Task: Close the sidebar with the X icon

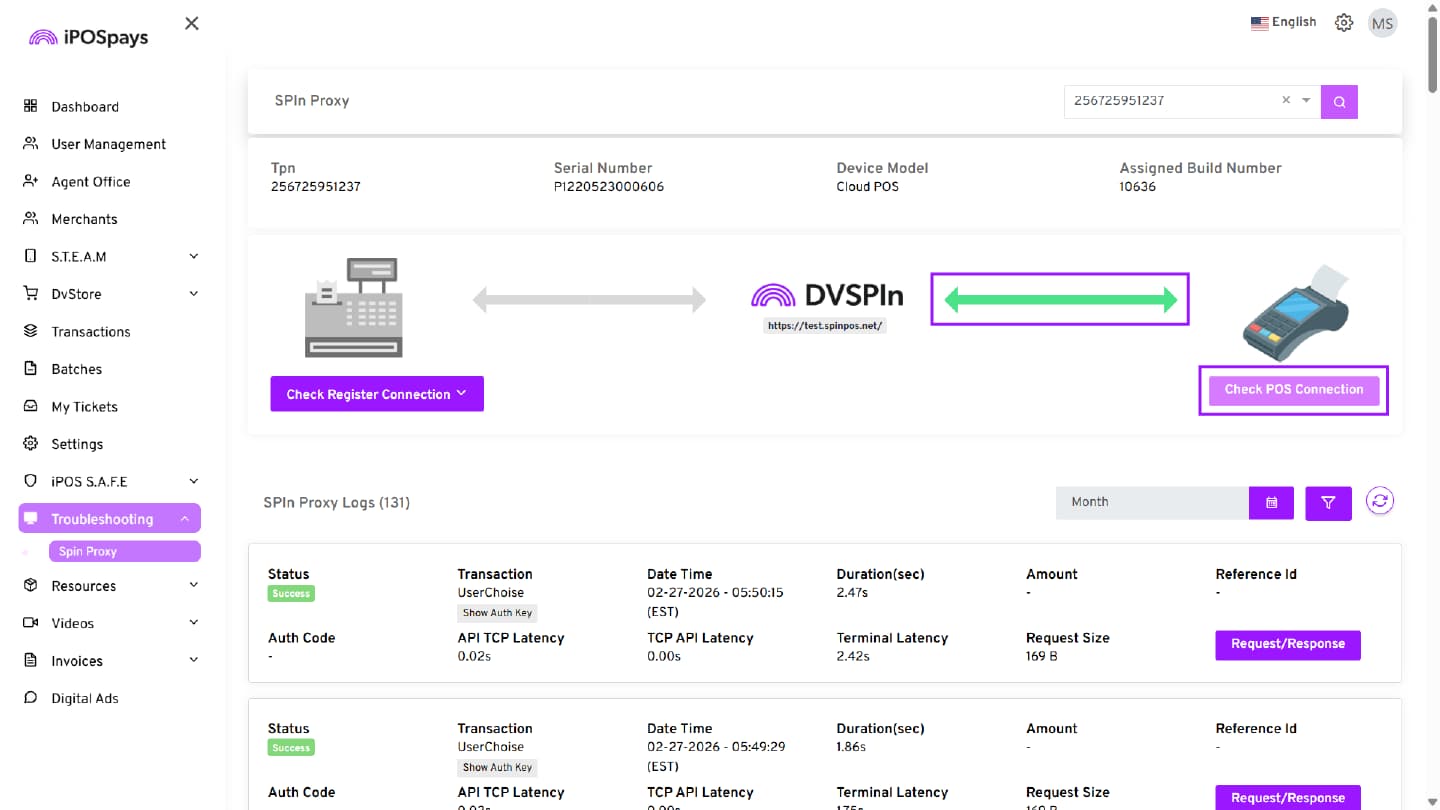Action: [192, 23]
